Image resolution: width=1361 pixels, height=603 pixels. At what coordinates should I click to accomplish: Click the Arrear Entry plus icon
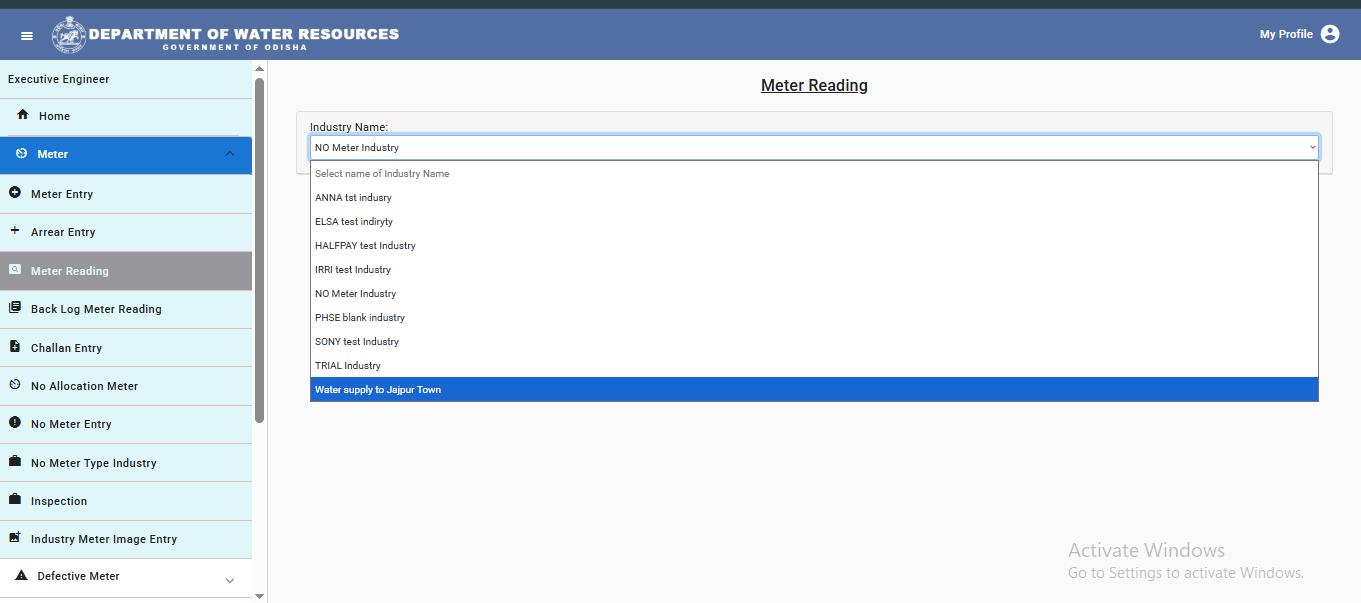15,231
